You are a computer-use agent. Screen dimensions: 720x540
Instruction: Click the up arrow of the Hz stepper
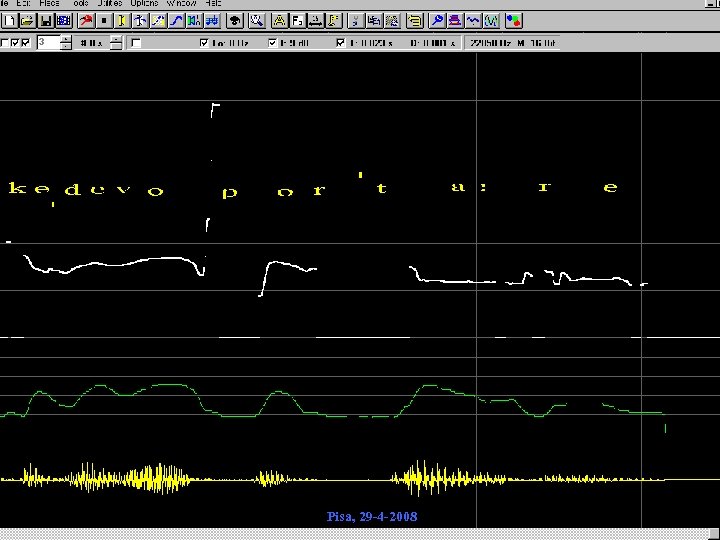pyautogui.click(x=117, y=39)
